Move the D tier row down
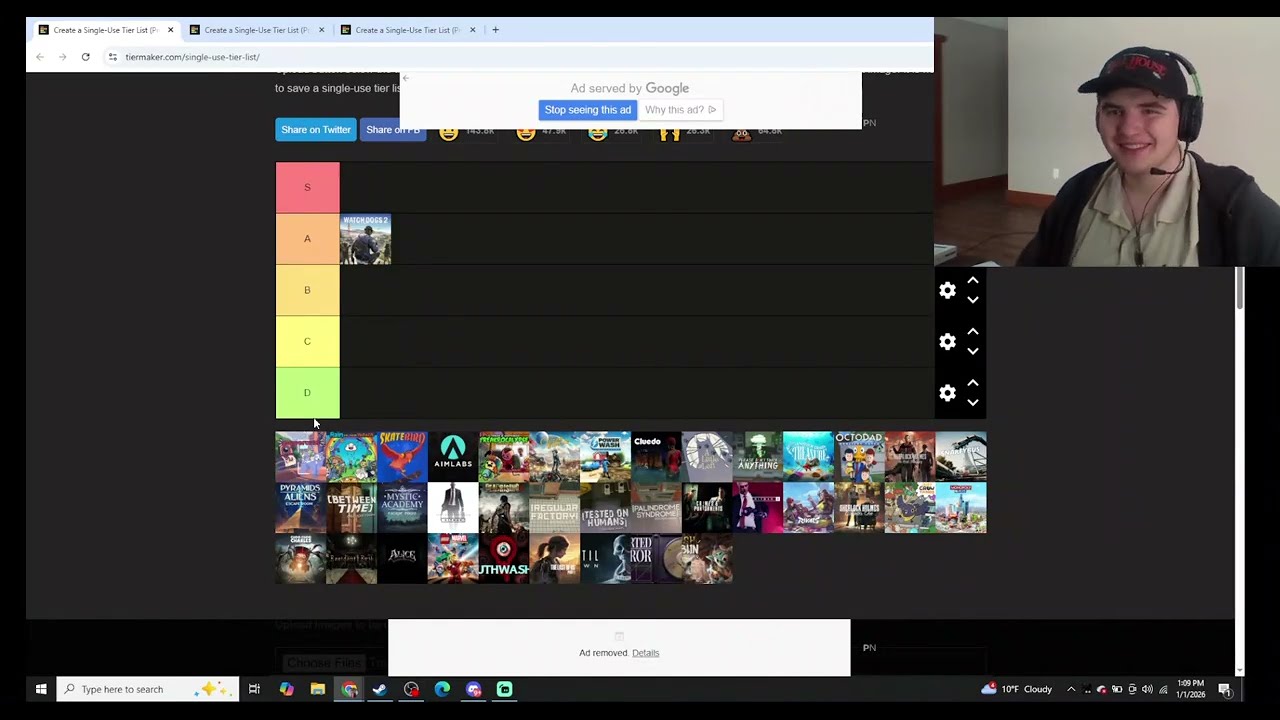1280x720 pixels. tap(973, 403)
